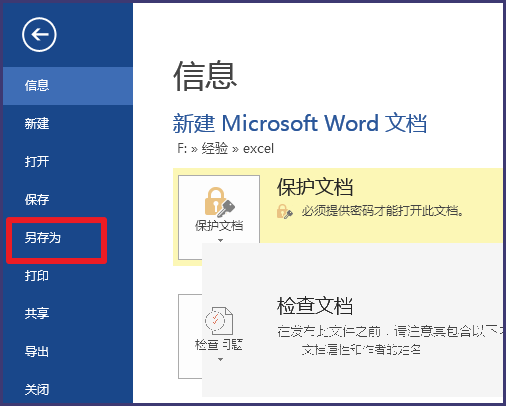Image resolution: width=506 pixels, height=406 pixels.
Task: Choose 保存 in the sidebar
Action: click(68, 200)
